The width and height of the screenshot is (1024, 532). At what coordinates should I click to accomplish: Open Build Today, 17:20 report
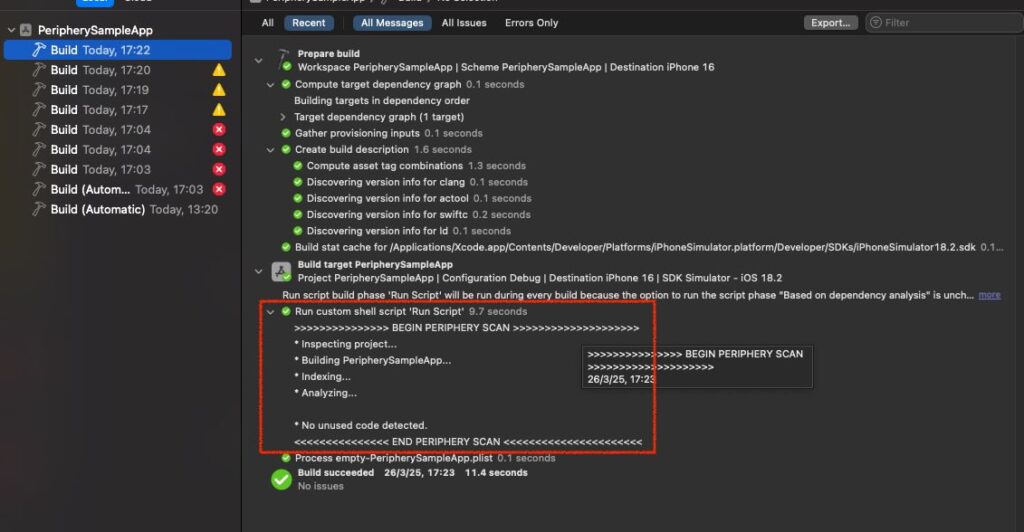pos(118,70)
